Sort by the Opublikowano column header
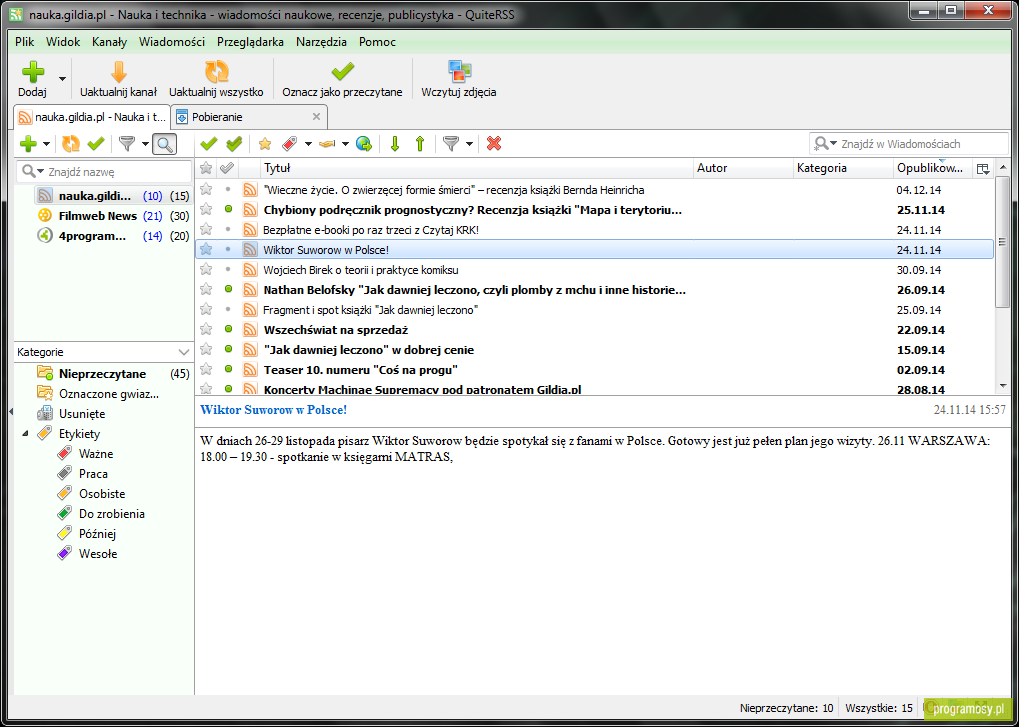 [x=931, y=168]
